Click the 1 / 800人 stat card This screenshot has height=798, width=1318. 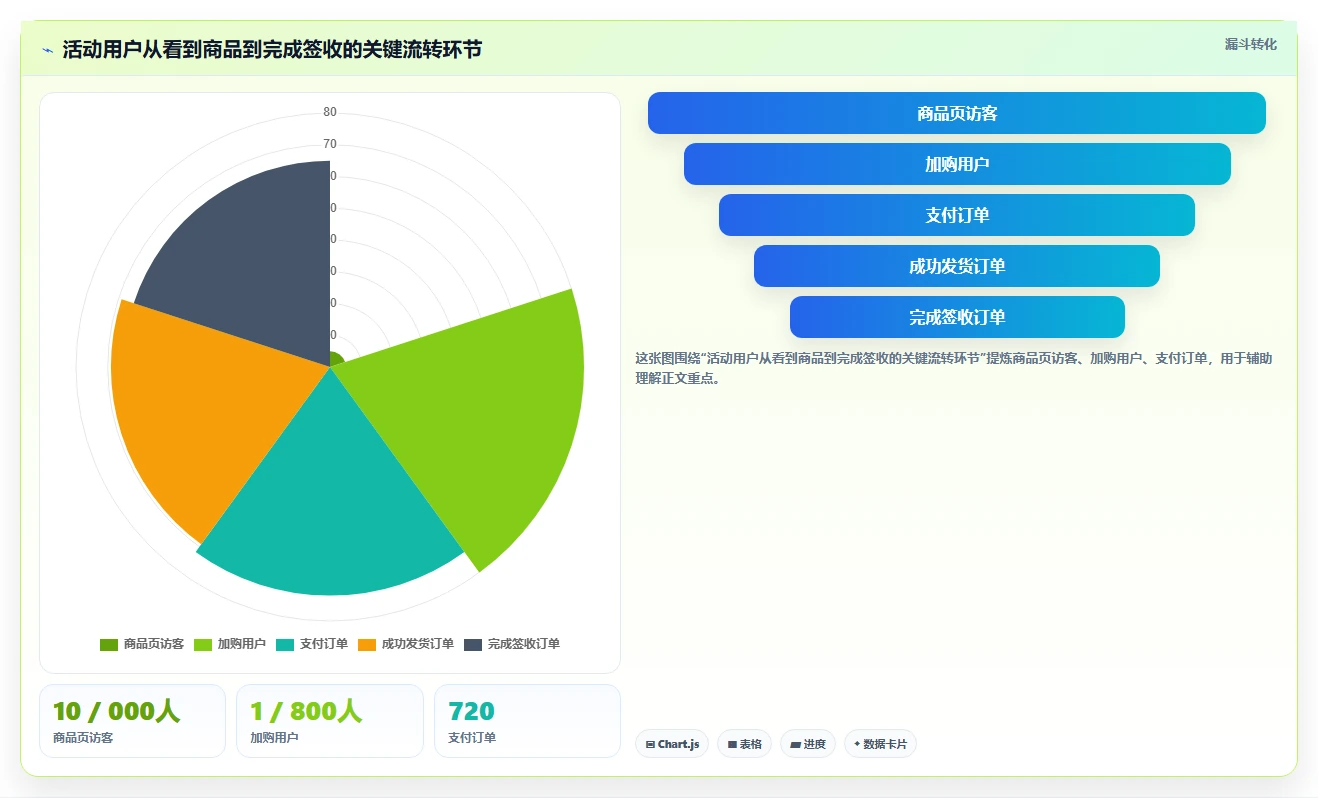tap(330, 721)
